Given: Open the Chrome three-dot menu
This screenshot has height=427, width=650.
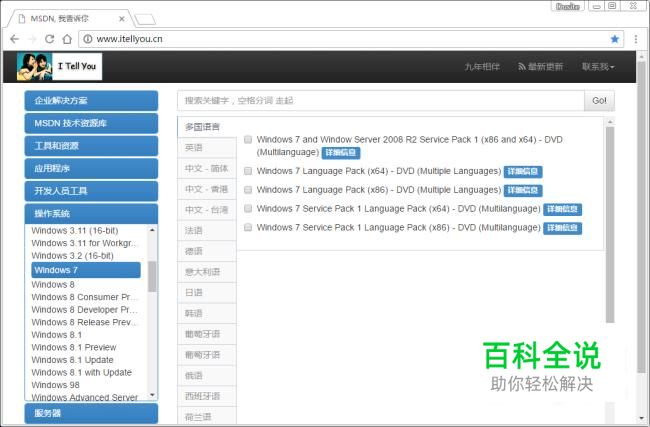Looking at the screenshot, I should click(635, 39).
